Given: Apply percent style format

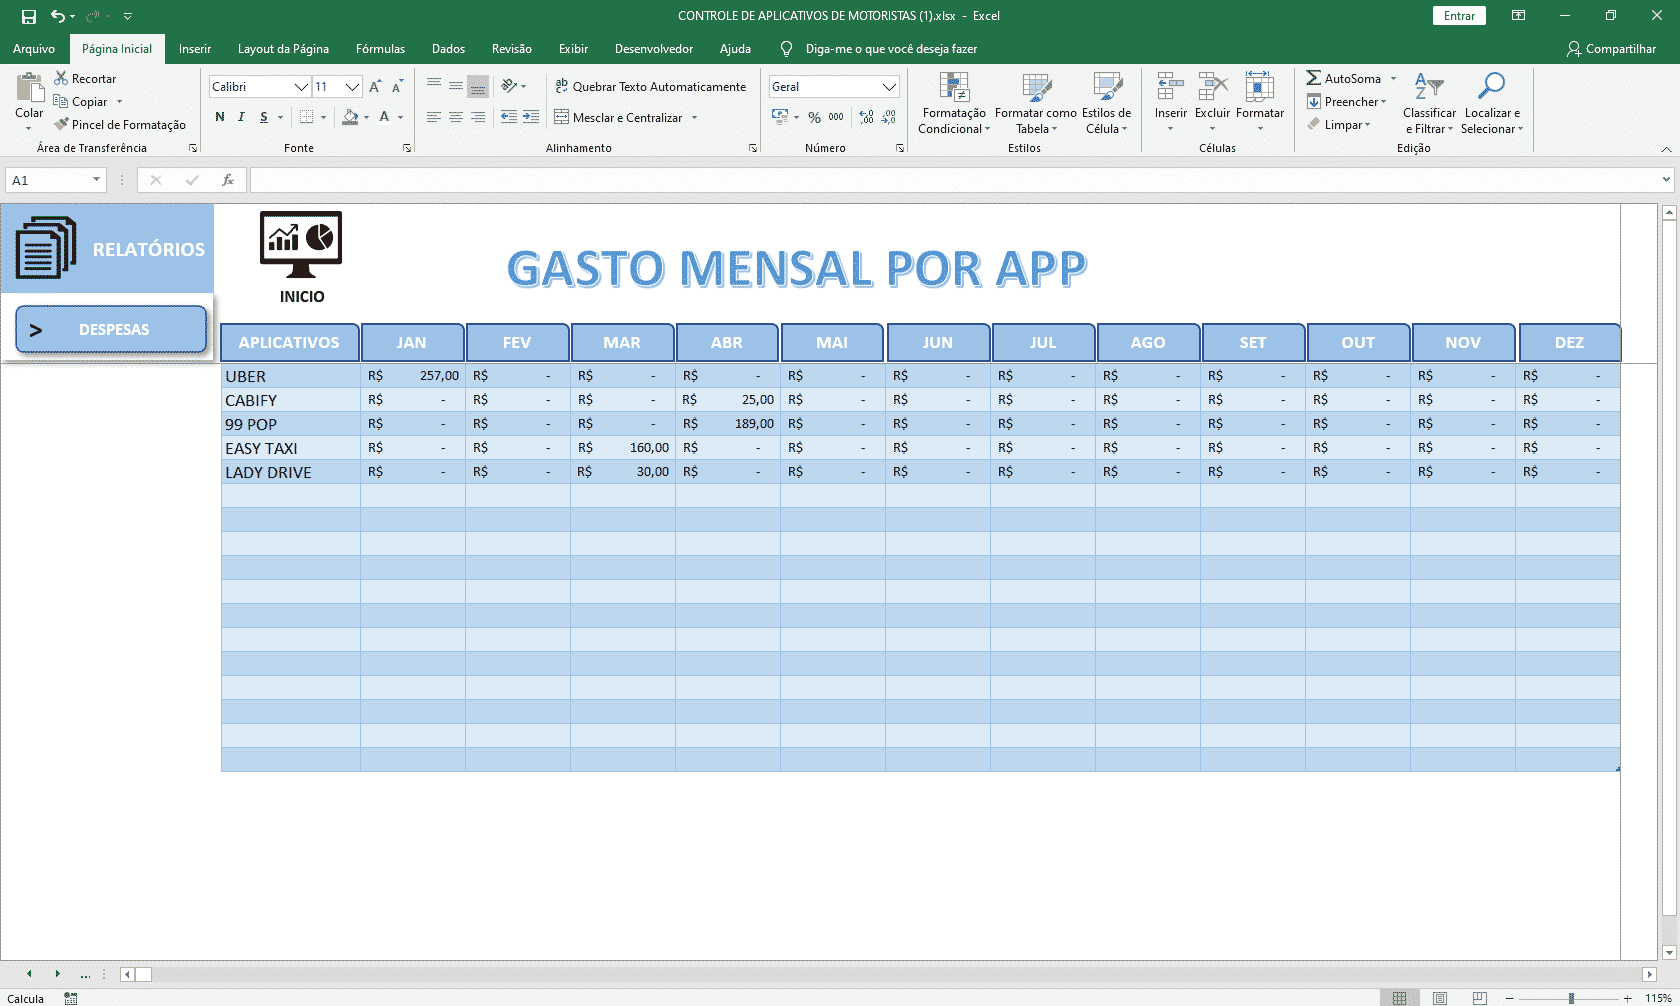Looking at the screenshot, I should 814,117.
